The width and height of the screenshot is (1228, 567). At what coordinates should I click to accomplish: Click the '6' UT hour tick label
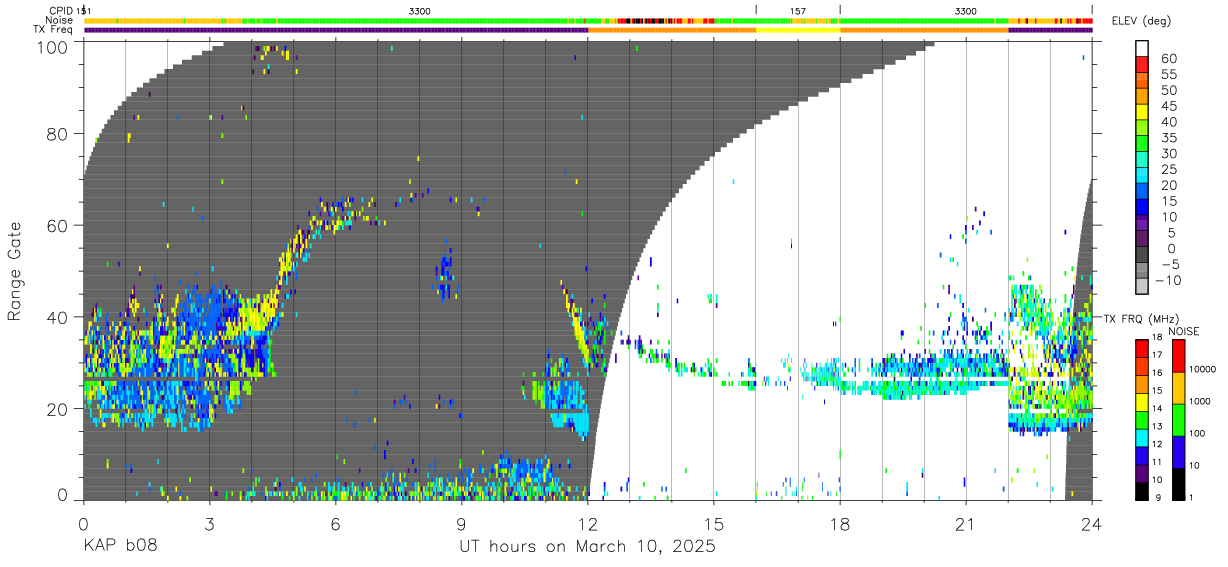tap(335, 524)
